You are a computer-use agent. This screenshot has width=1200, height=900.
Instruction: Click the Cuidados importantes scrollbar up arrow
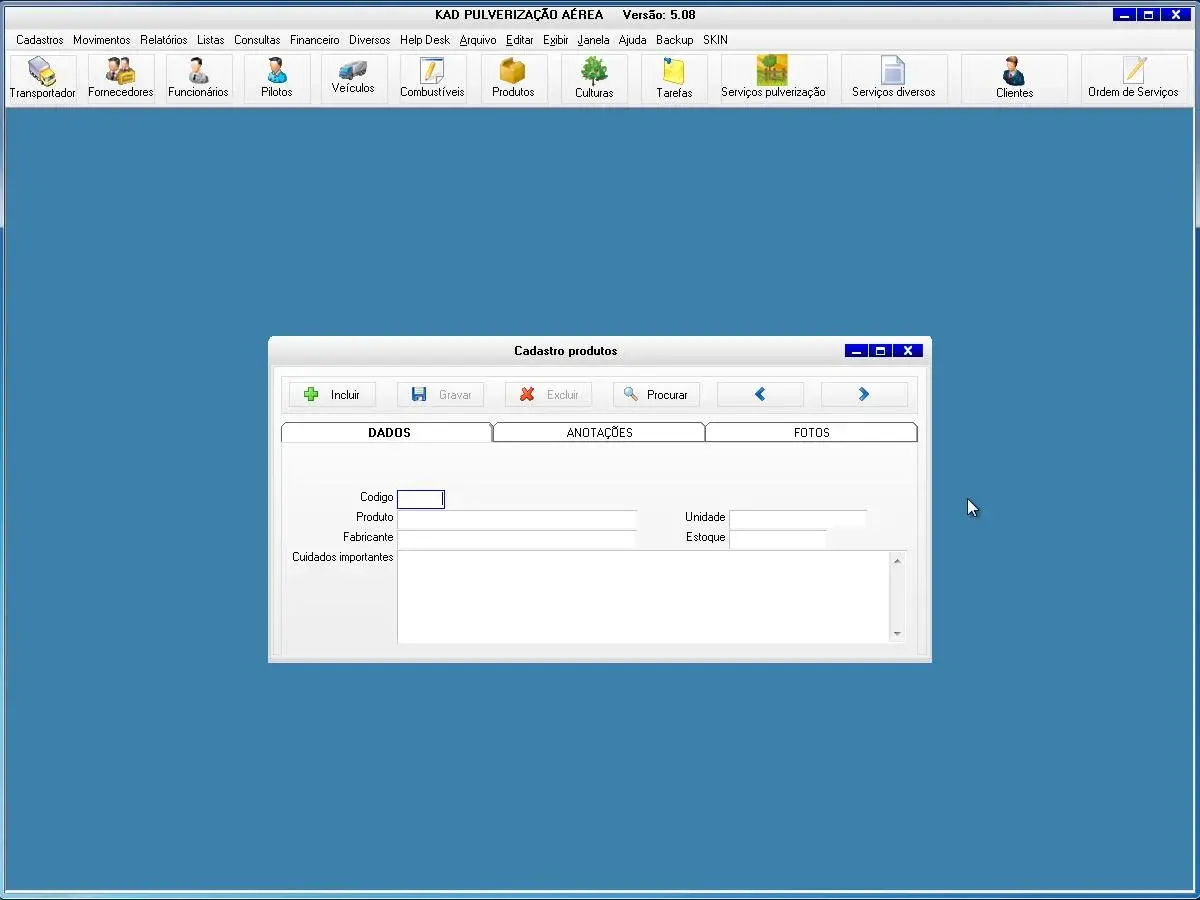point(897,561)
